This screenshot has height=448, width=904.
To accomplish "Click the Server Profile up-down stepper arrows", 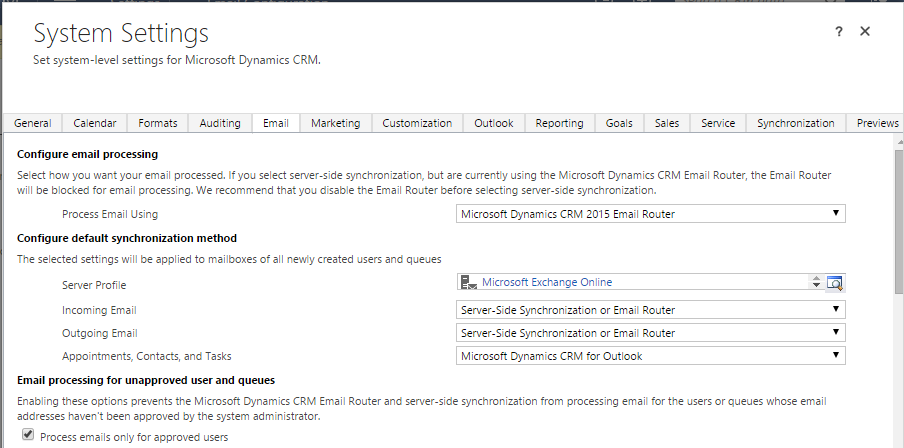I will pyautogui.click(x=816, y=282).
